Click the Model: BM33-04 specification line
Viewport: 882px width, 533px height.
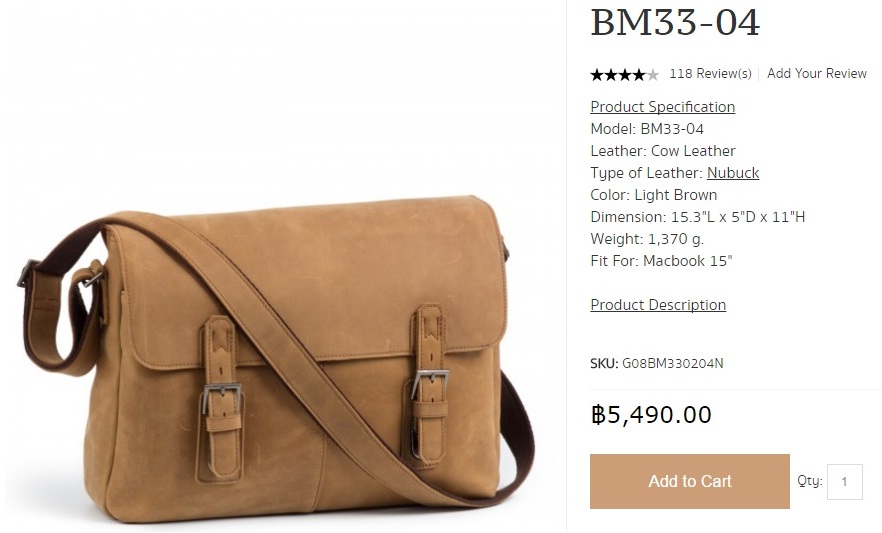point(647,129)
